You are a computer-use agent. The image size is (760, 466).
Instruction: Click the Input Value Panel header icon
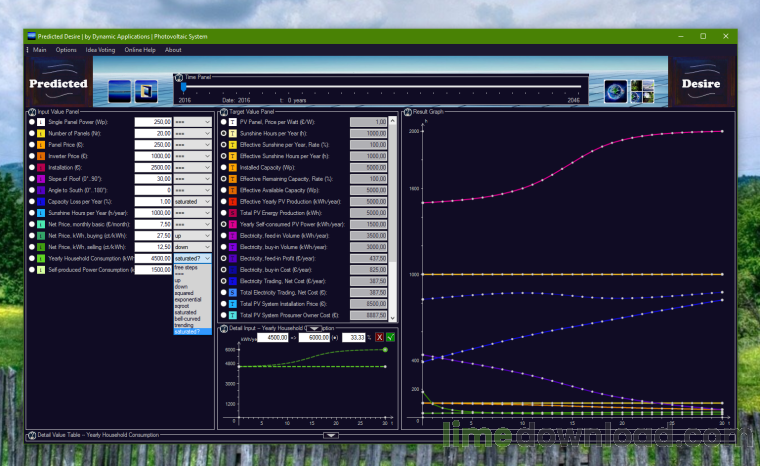pos(32,112)
